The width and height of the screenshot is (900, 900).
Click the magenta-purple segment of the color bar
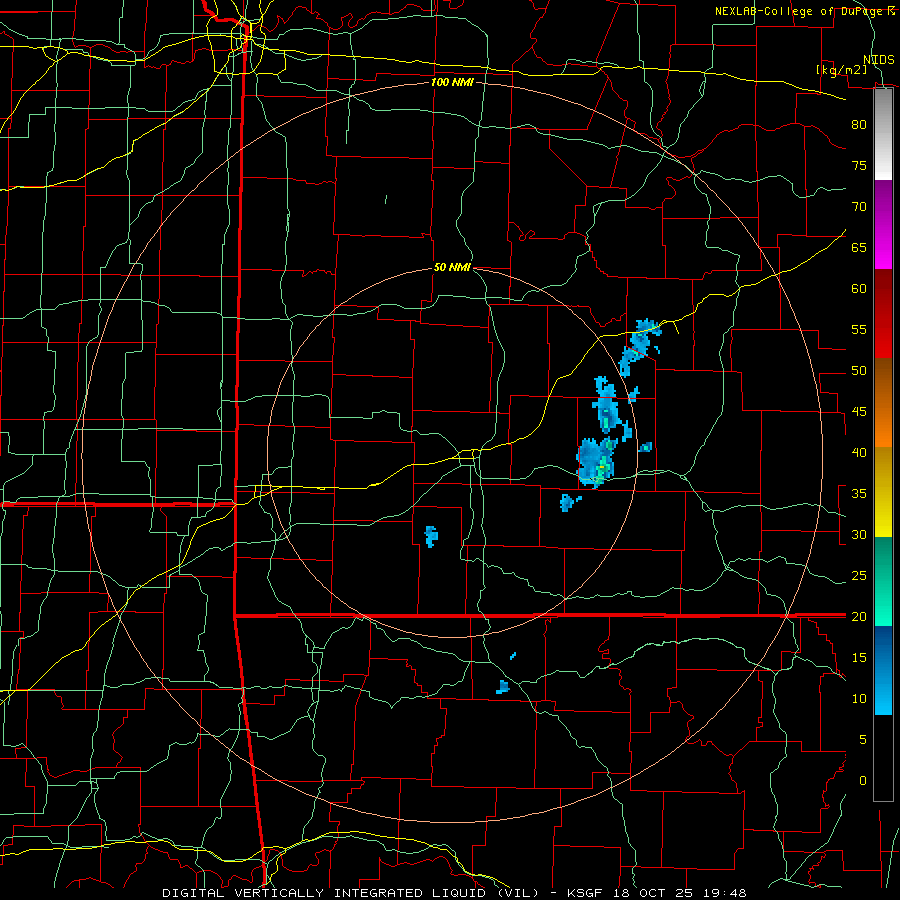tap(883, 225)
